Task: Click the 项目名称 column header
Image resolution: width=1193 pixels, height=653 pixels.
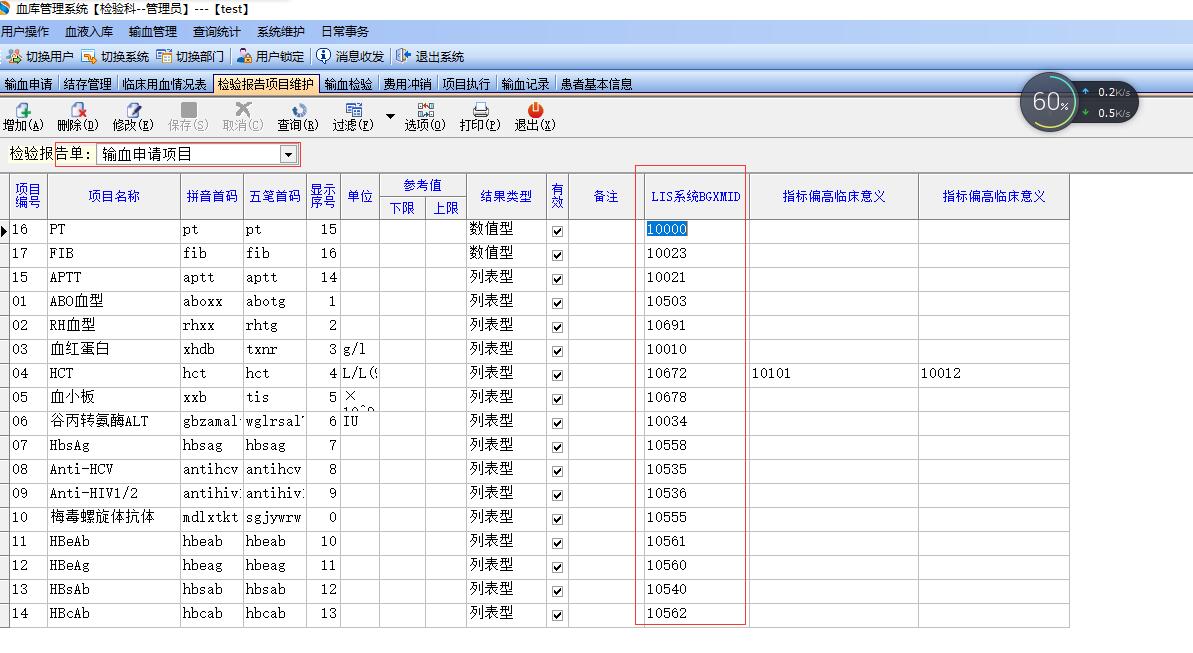Action: point(114,196)
